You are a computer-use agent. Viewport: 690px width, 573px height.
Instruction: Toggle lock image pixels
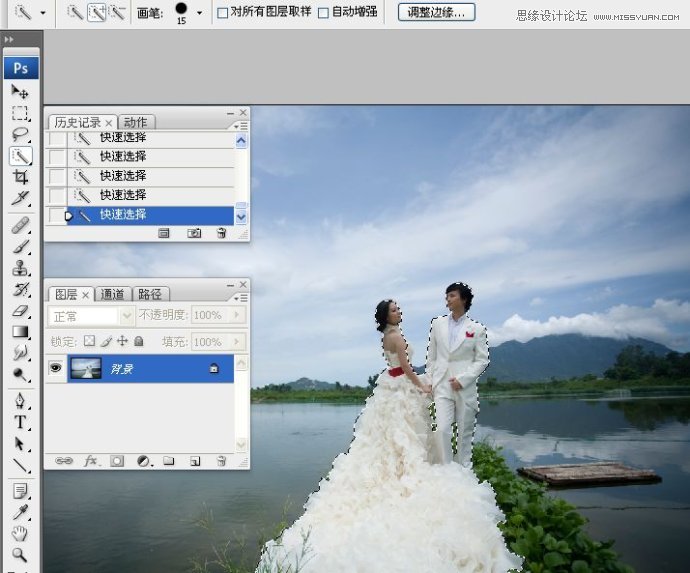tap(106, 341)
